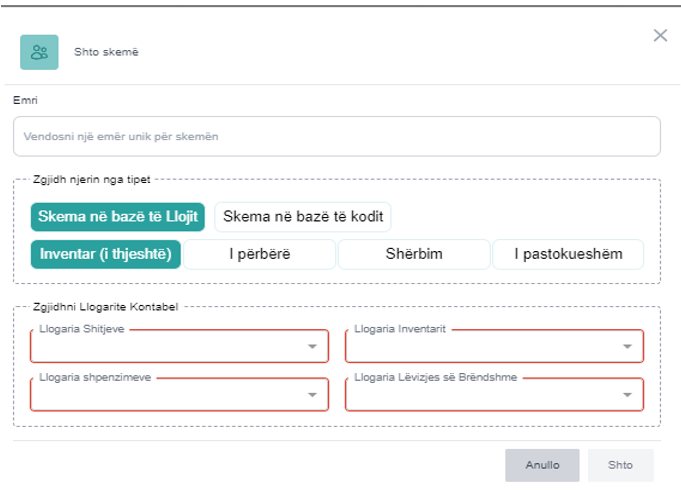Close the Shto skemë dialog
The image size is (681, 499).
[x=660, y=36]
